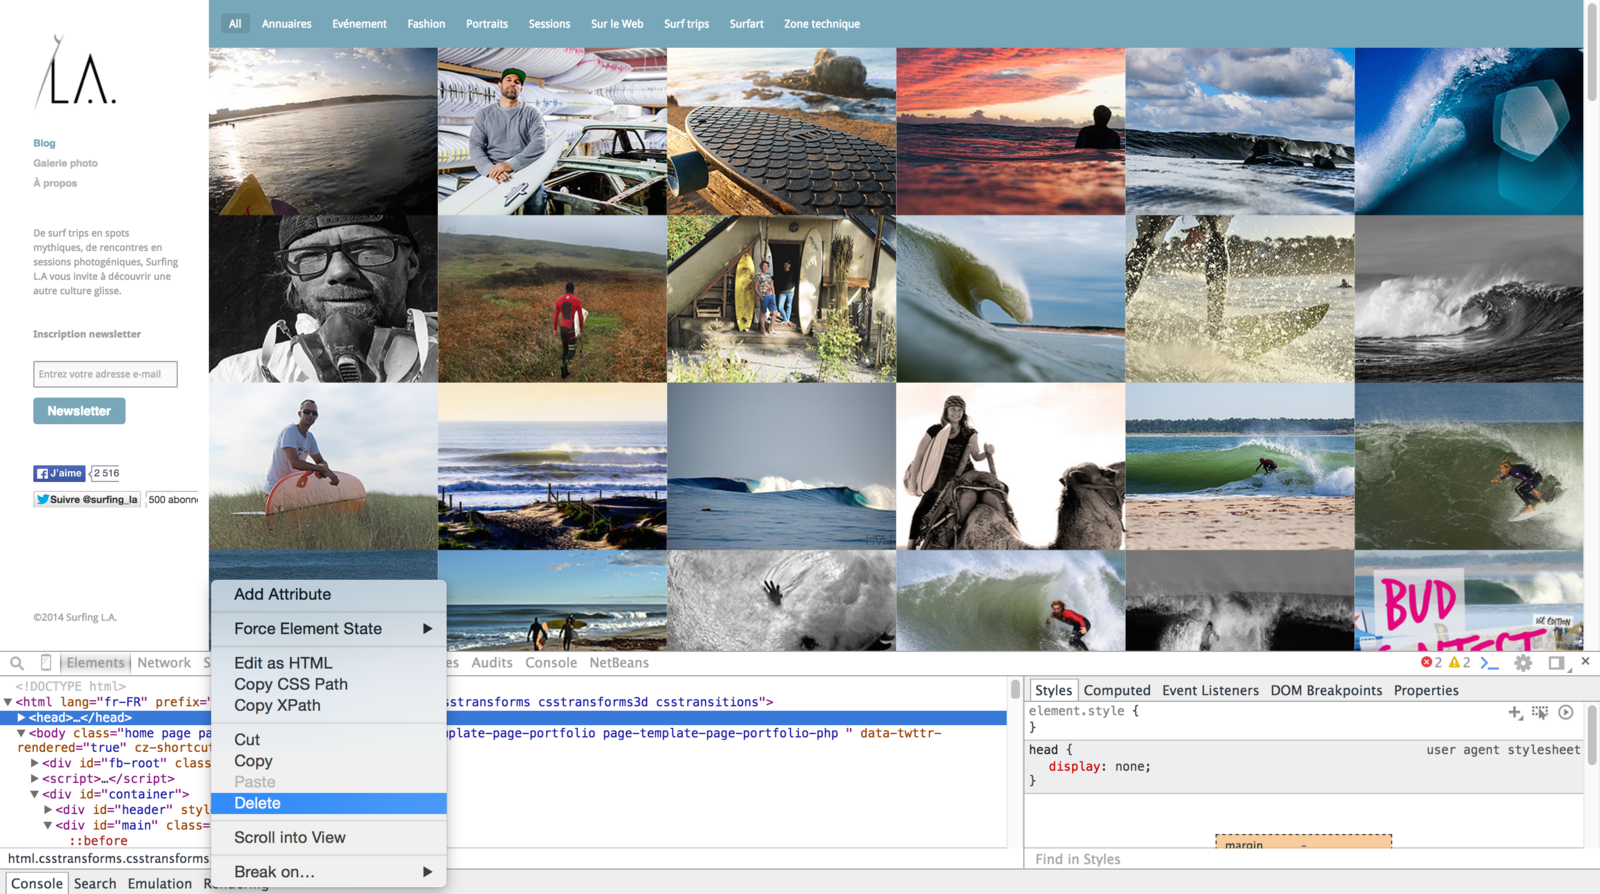
Task: Expand the head element node
Action: coord(21,718)
